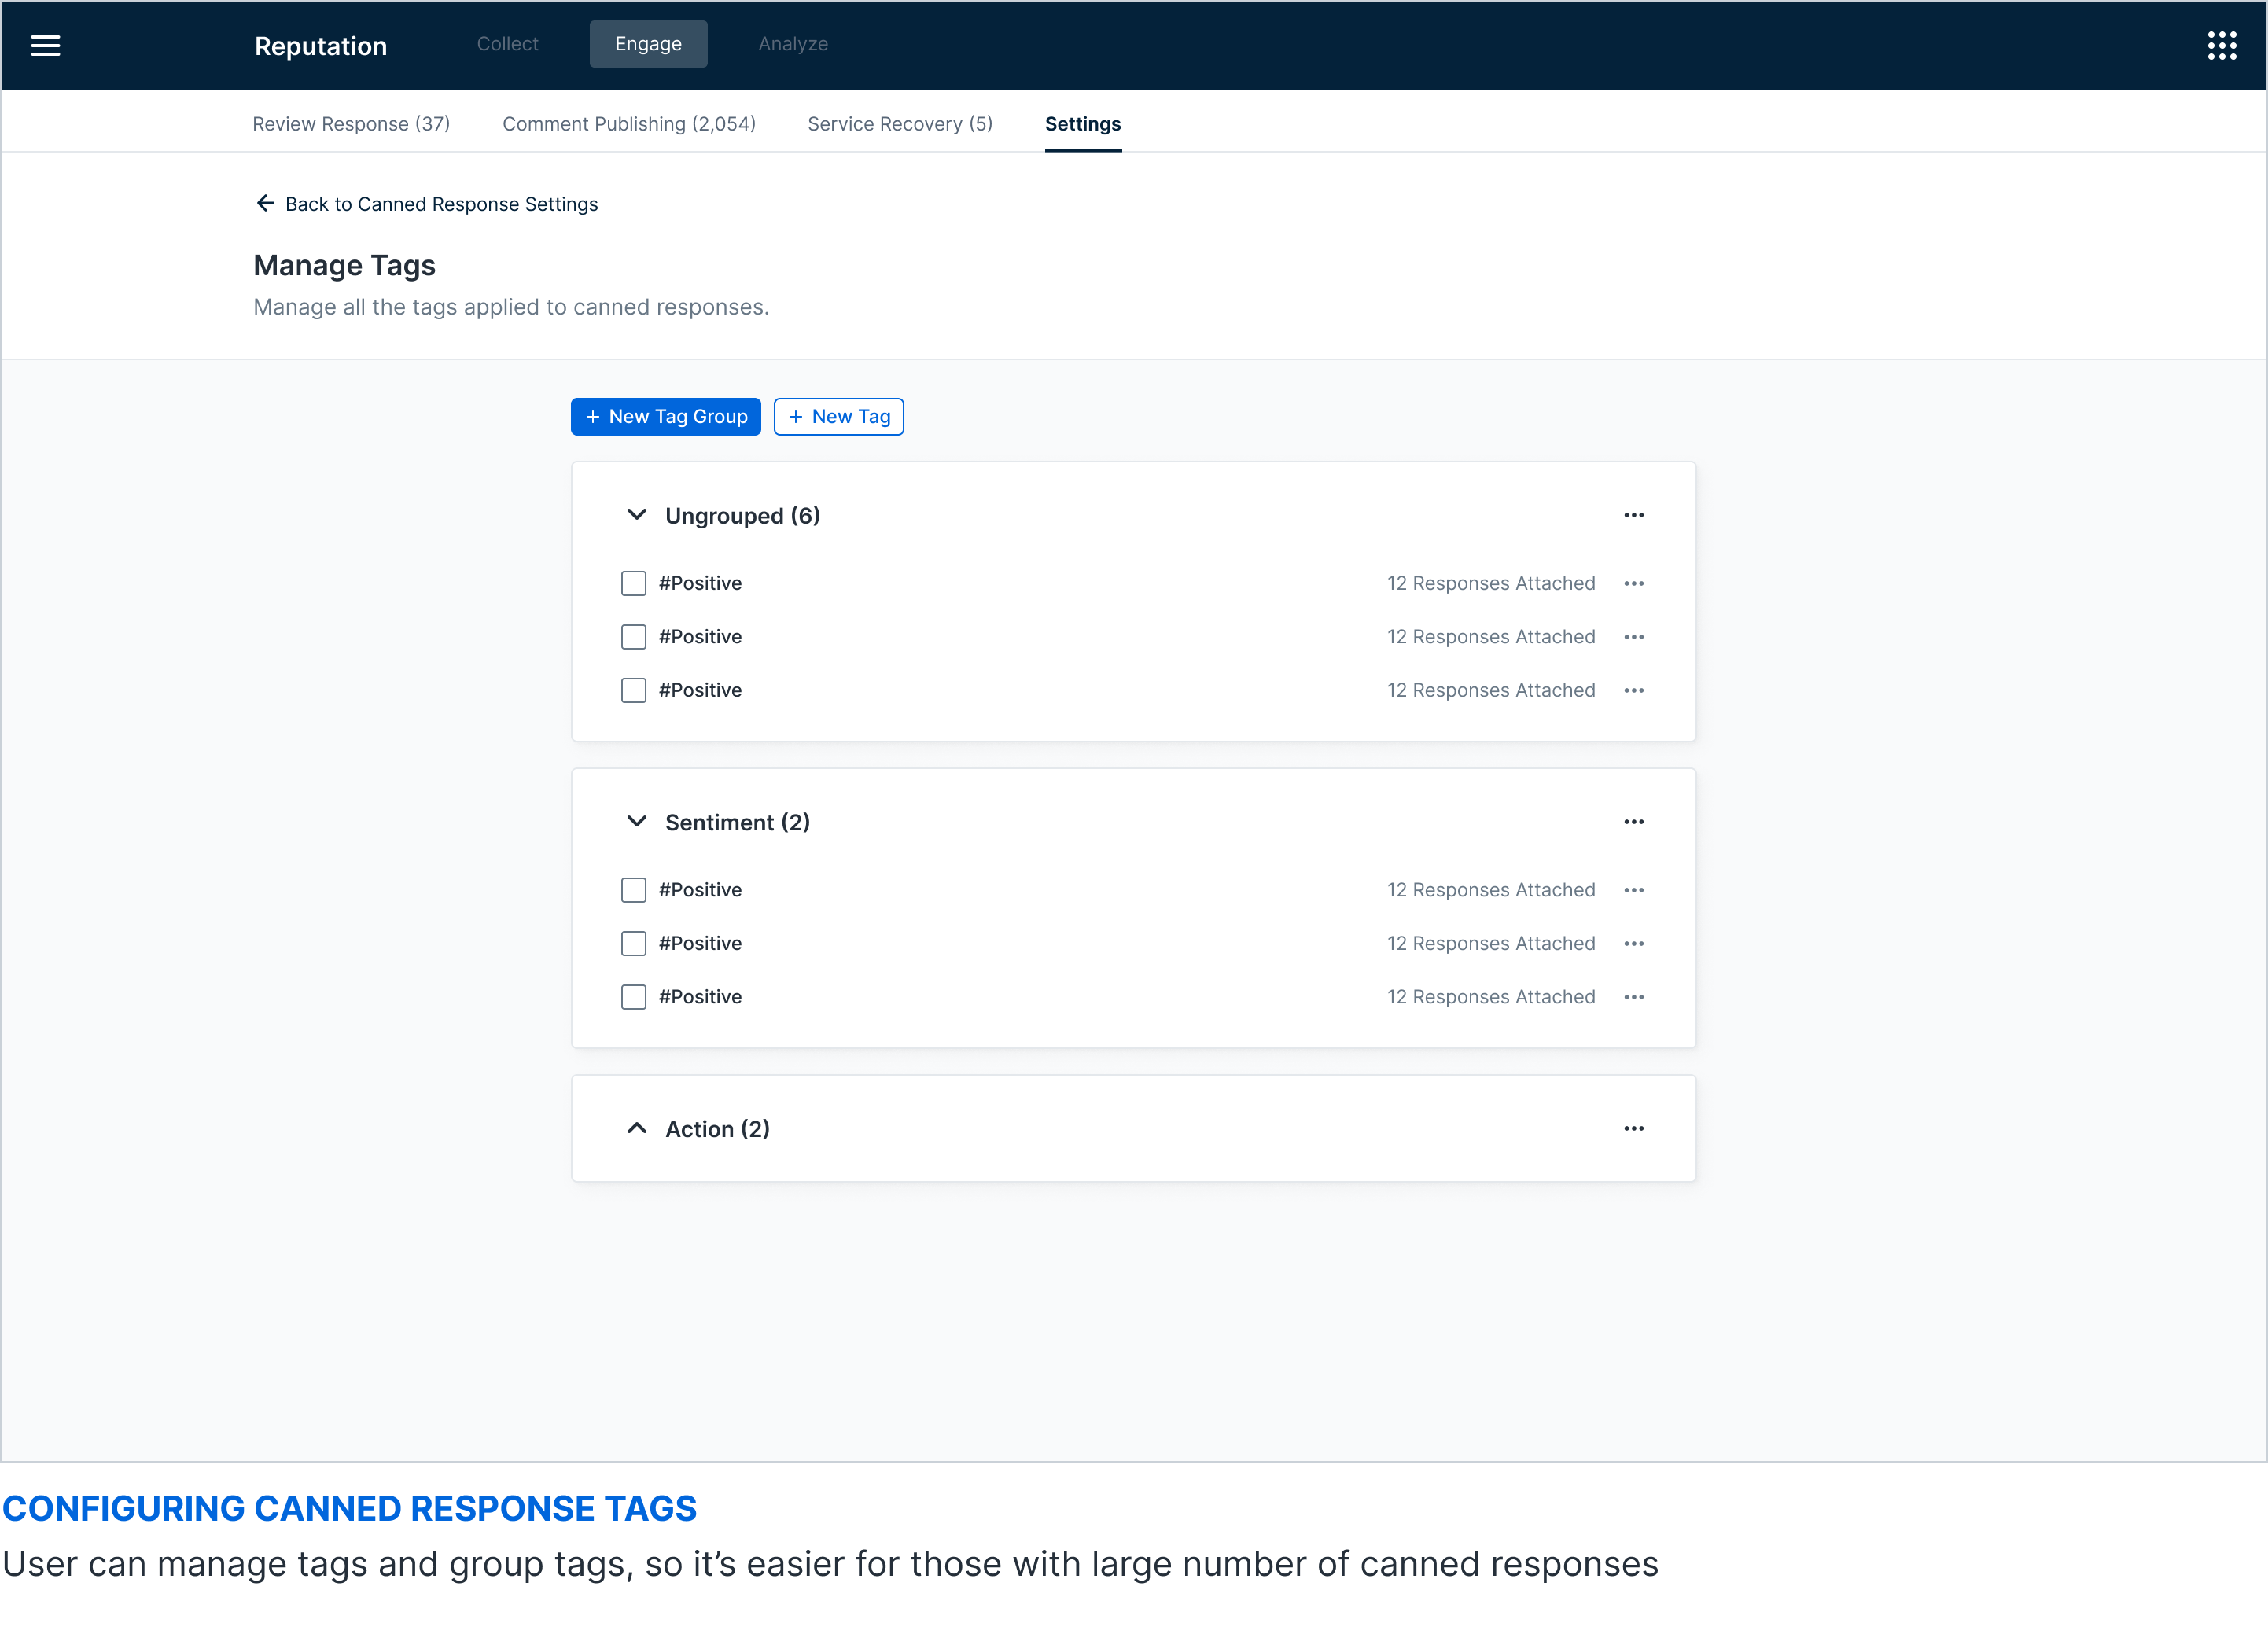Viewport: 2268px width, 1634px height.
Task: Click the New Tag Group button
Action: [x=665, y=417]
